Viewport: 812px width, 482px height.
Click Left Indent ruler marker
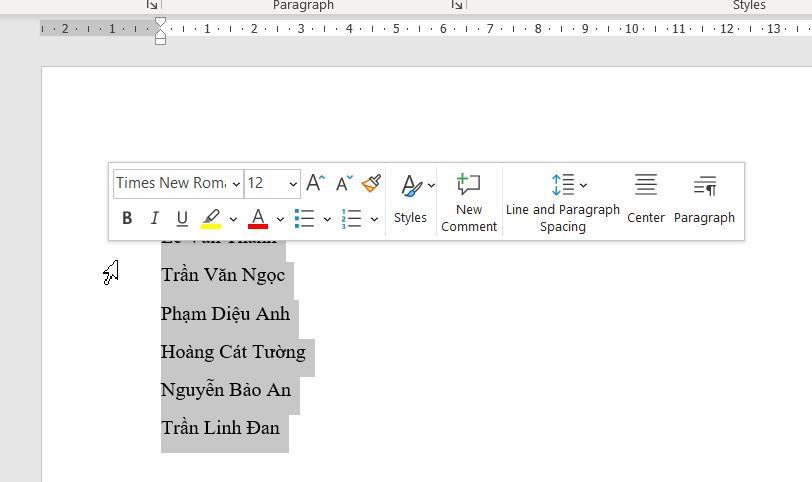click(161, 39)
